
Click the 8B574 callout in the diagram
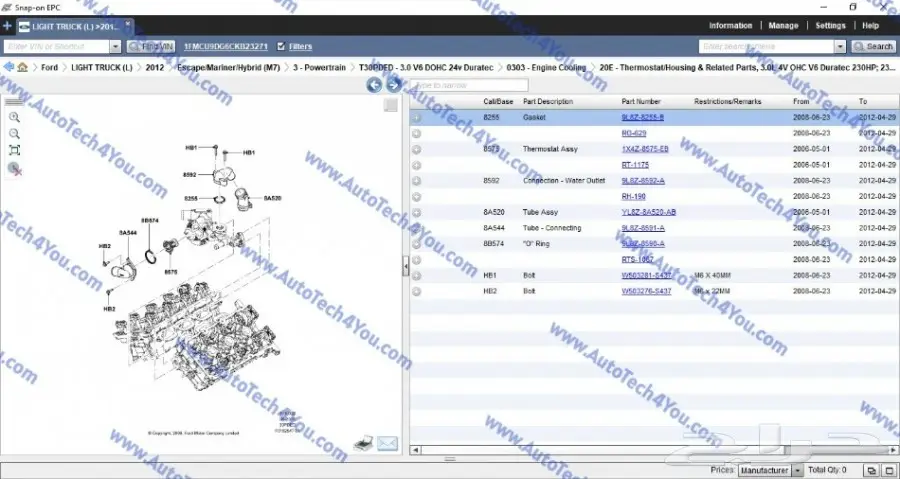tap(150, 220)
